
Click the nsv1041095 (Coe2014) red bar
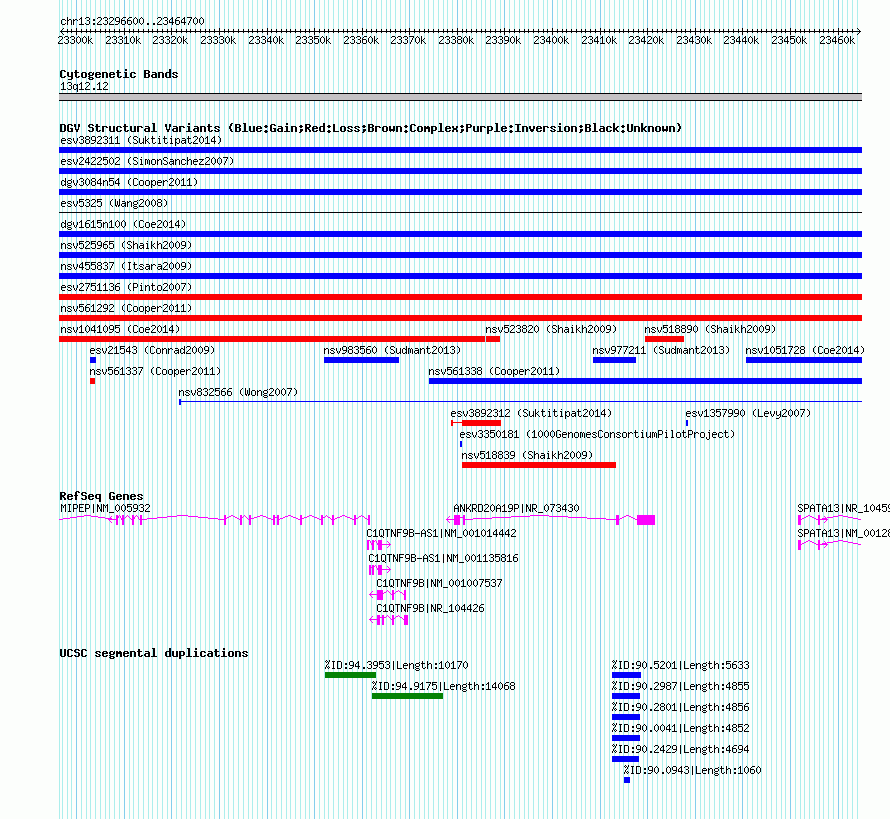point(272,339)
